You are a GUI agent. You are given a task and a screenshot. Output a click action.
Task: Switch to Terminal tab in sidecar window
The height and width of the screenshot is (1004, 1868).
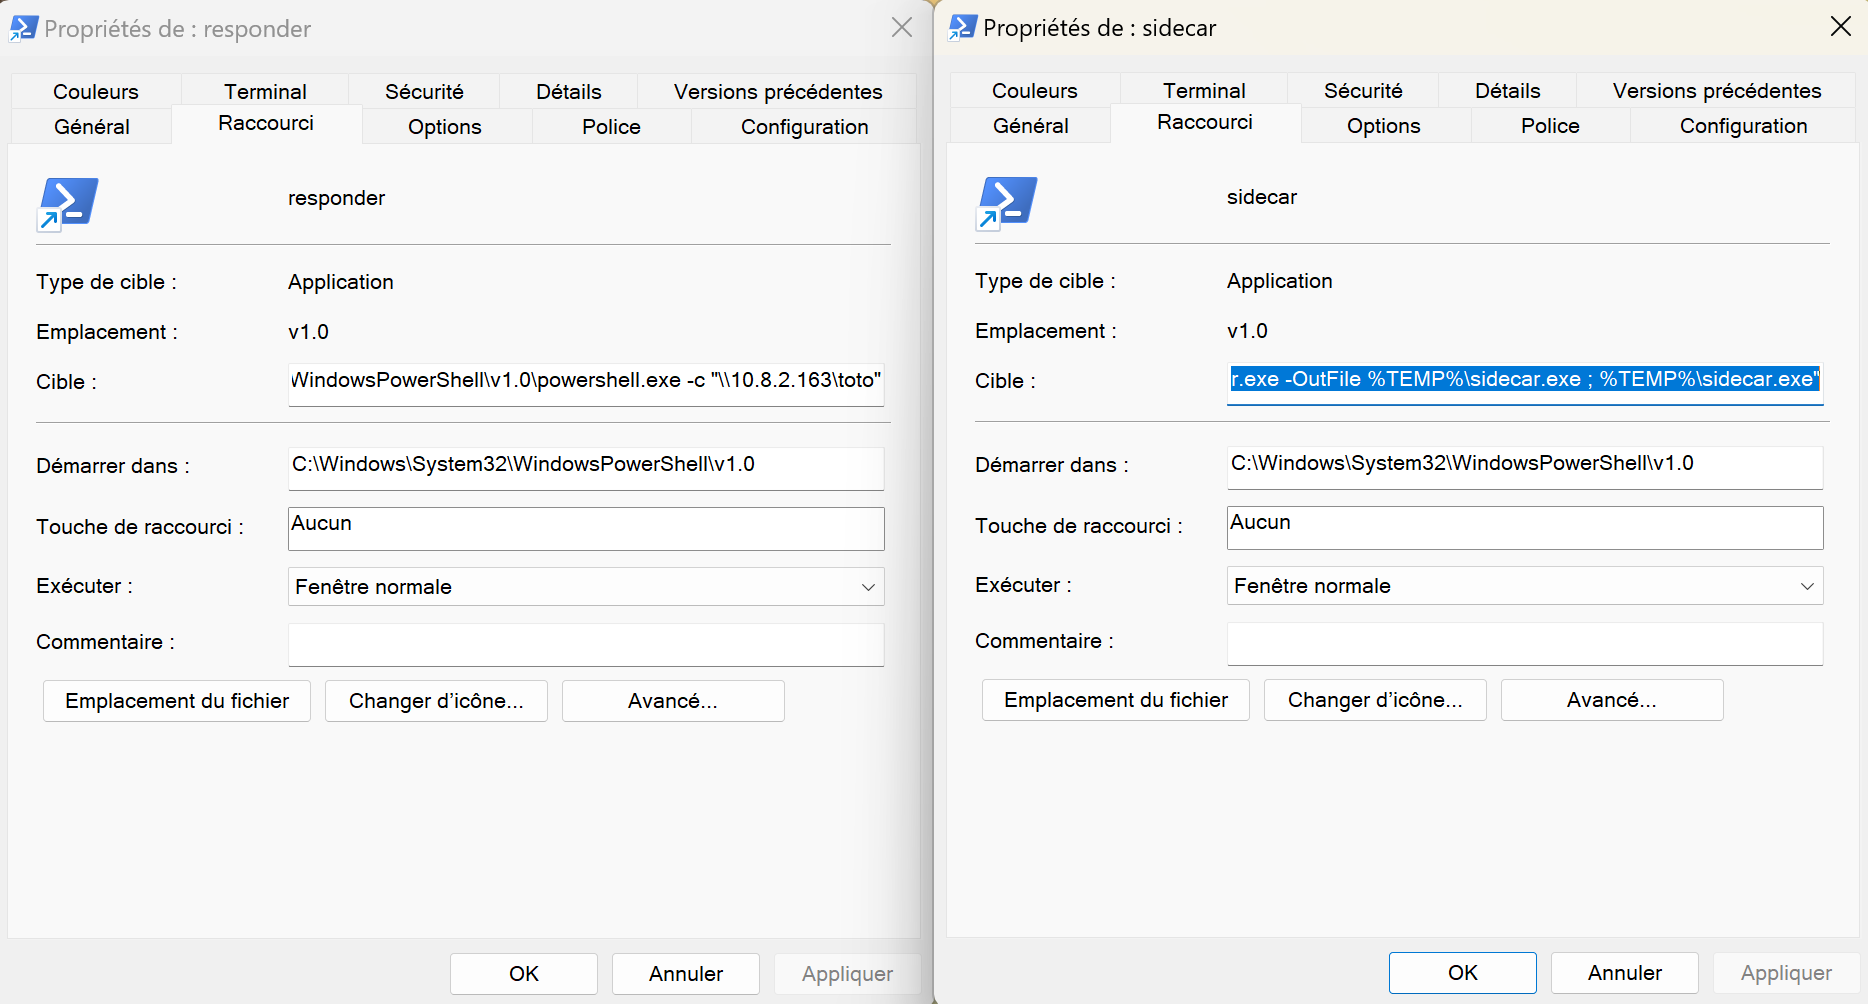pos(1204,90)
